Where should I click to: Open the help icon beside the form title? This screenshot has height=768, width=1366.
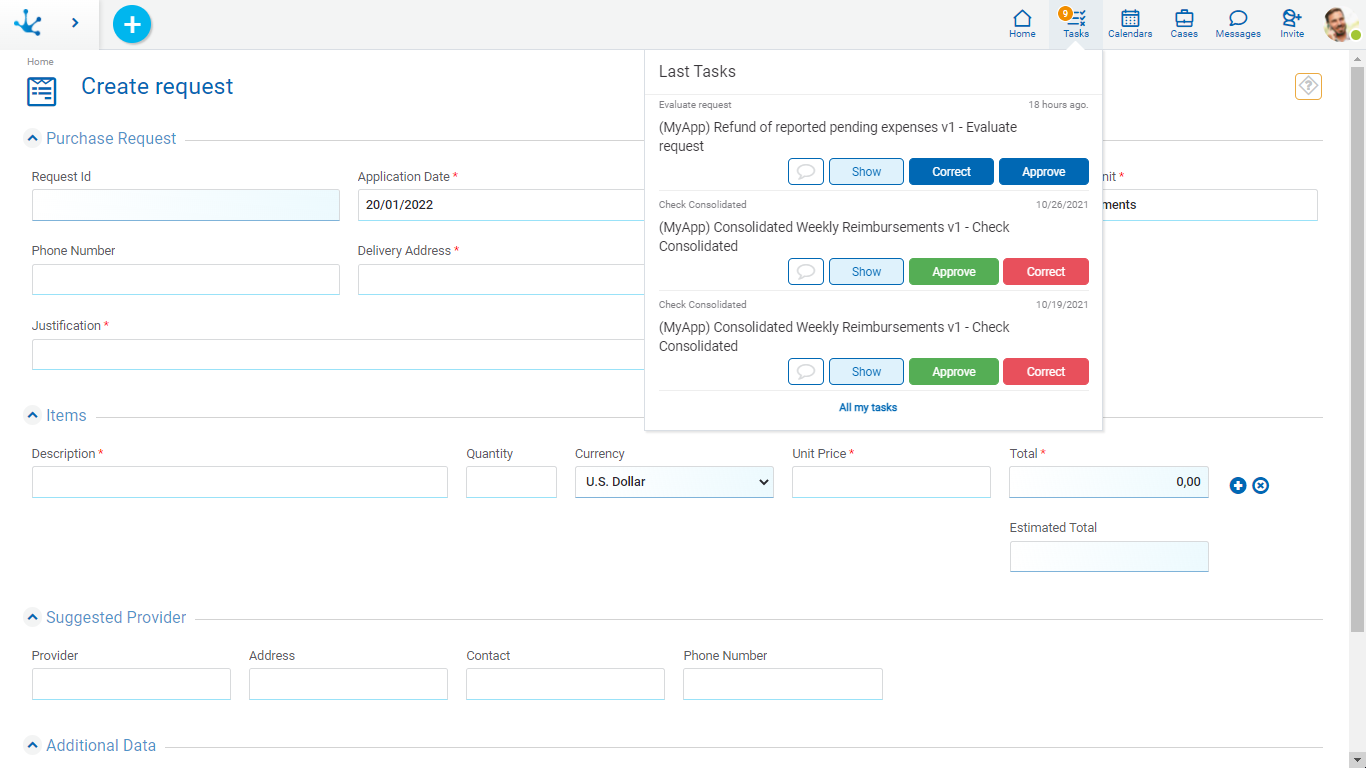1308,87
